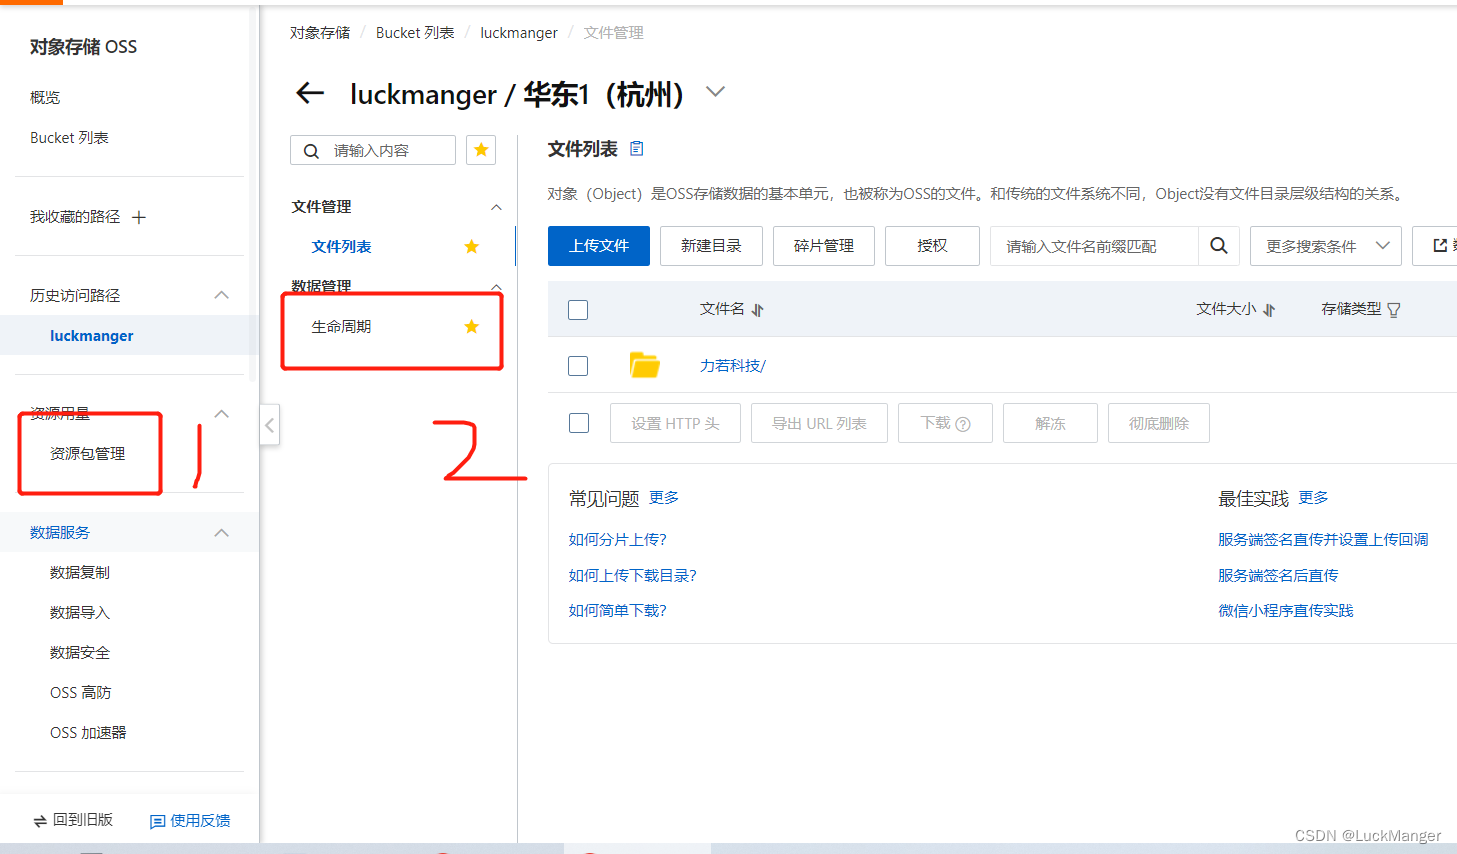Open OSS 加速器 in the sidebar
This screenshot has height=854, width=1457.
88,732
